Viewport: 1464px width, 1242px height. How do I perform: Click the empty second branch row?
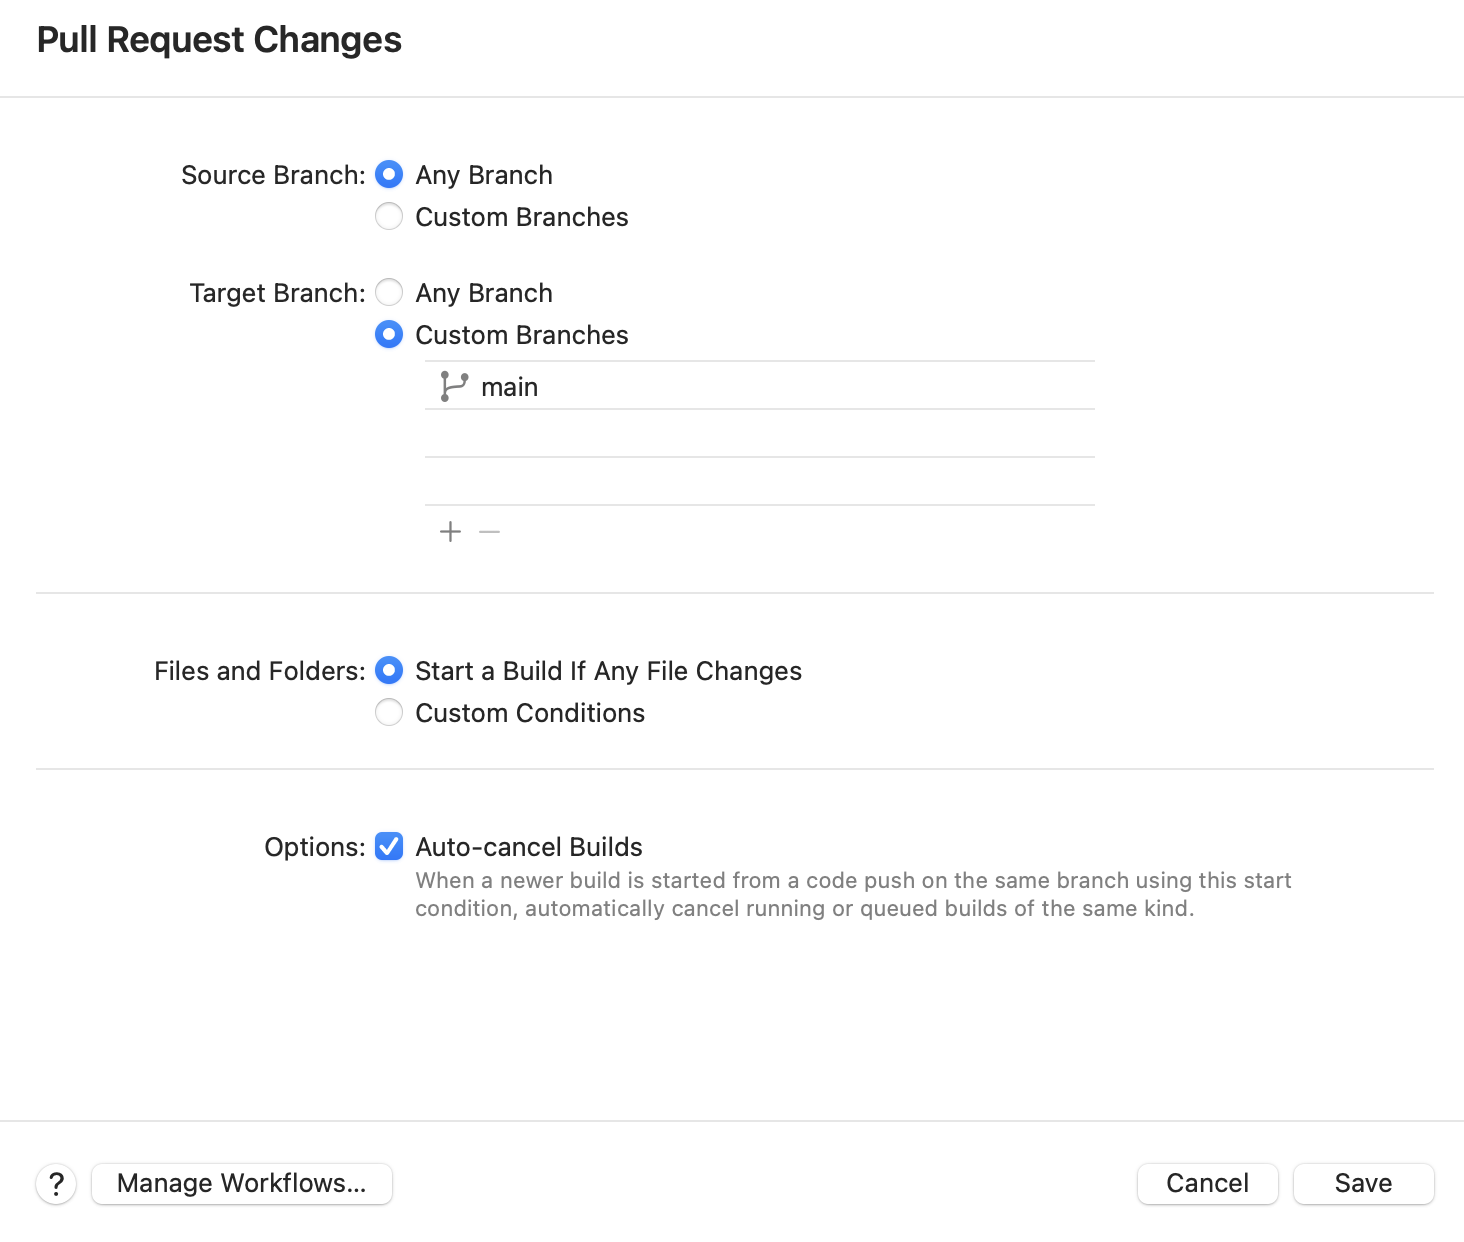tap(760, 434)
